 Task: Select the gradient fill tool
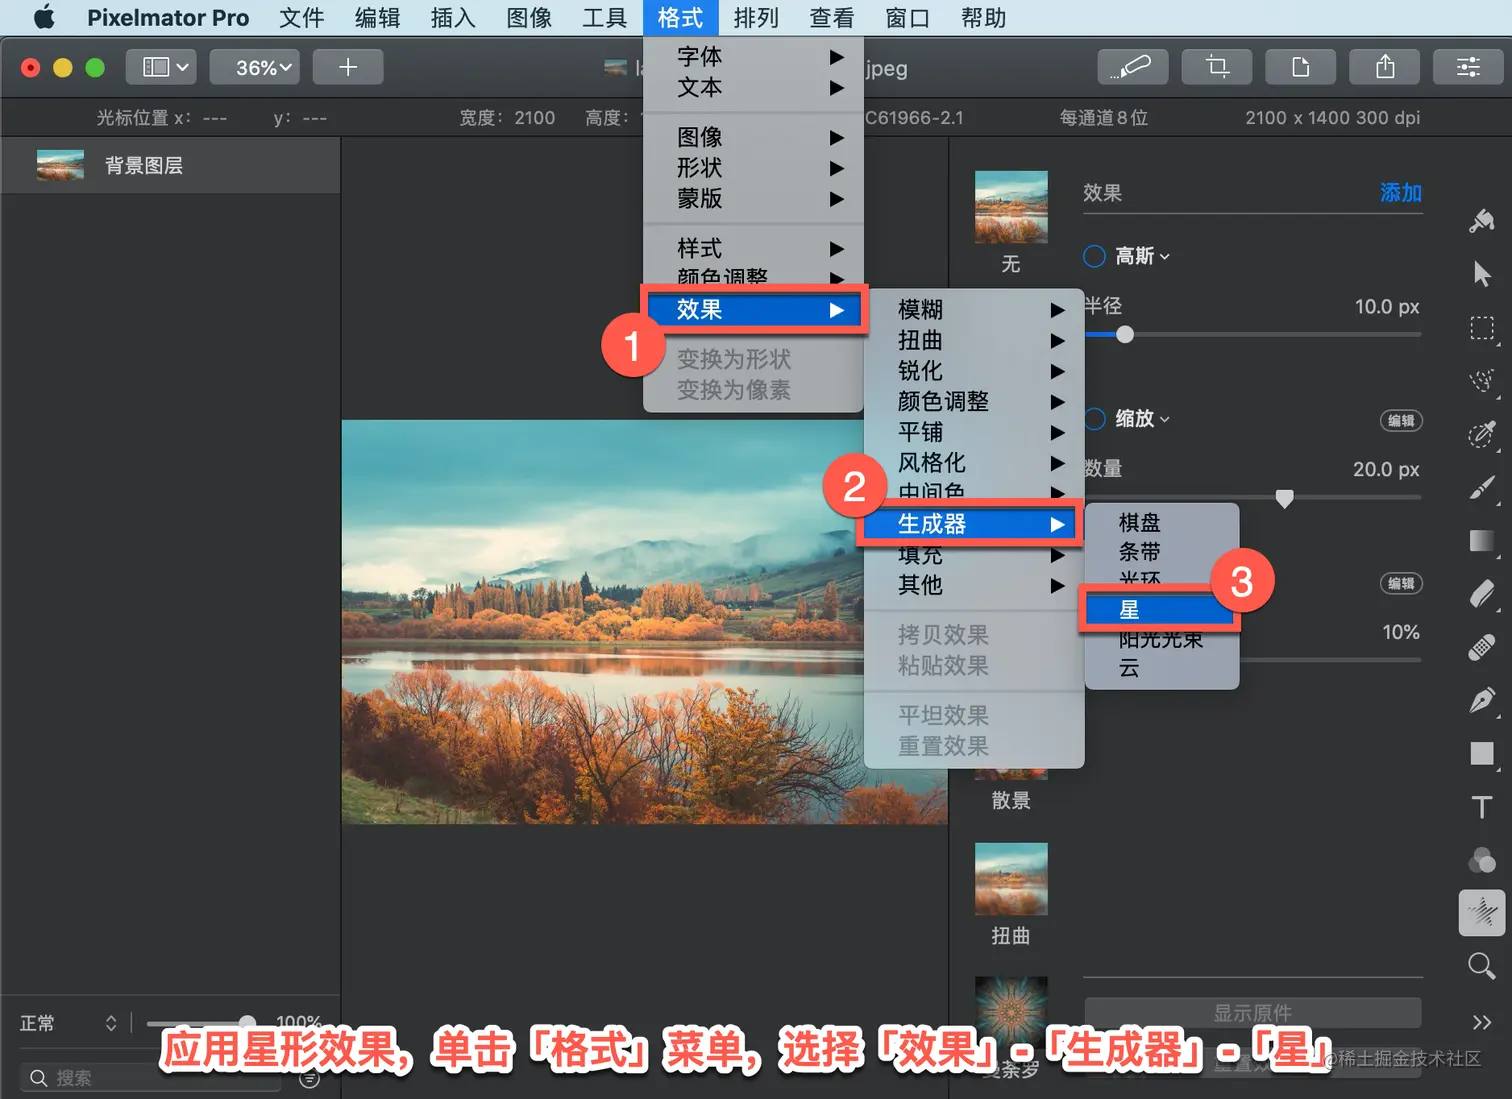coord(1482,541)
